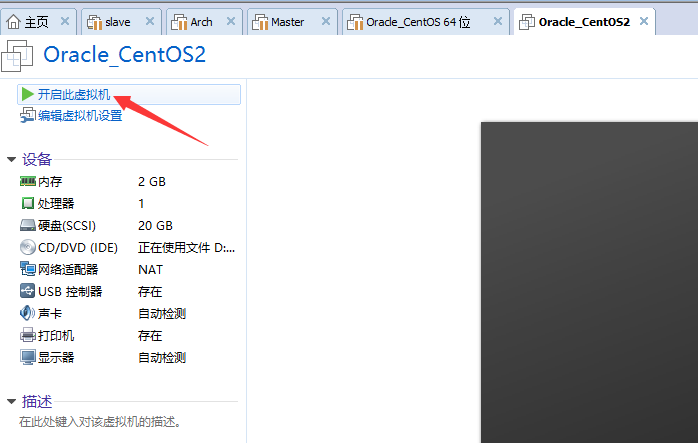
Task: Close the slave tab
Action: (150, 21)
